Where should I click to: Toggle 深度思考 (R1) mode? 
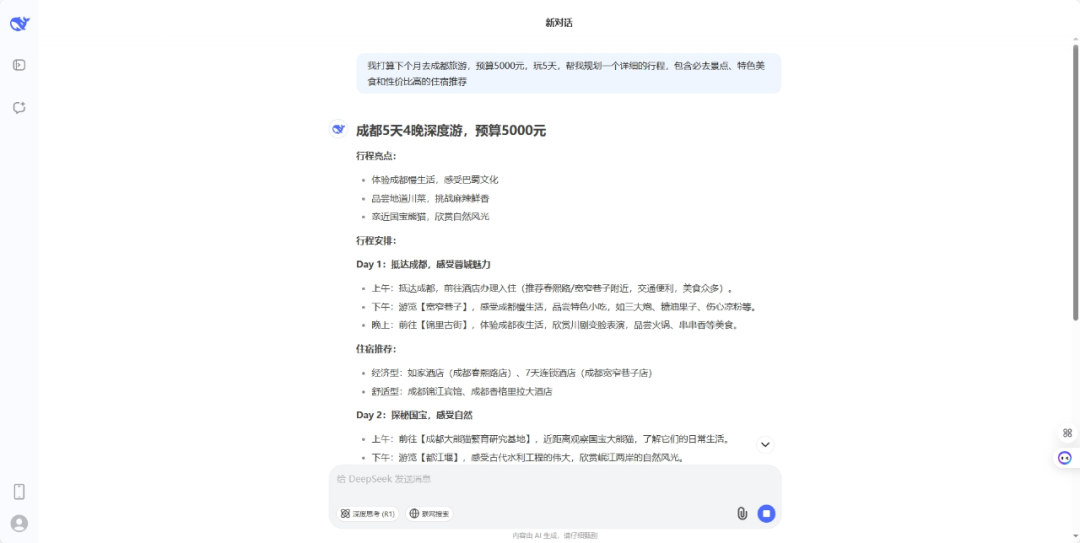coord(367,513)
